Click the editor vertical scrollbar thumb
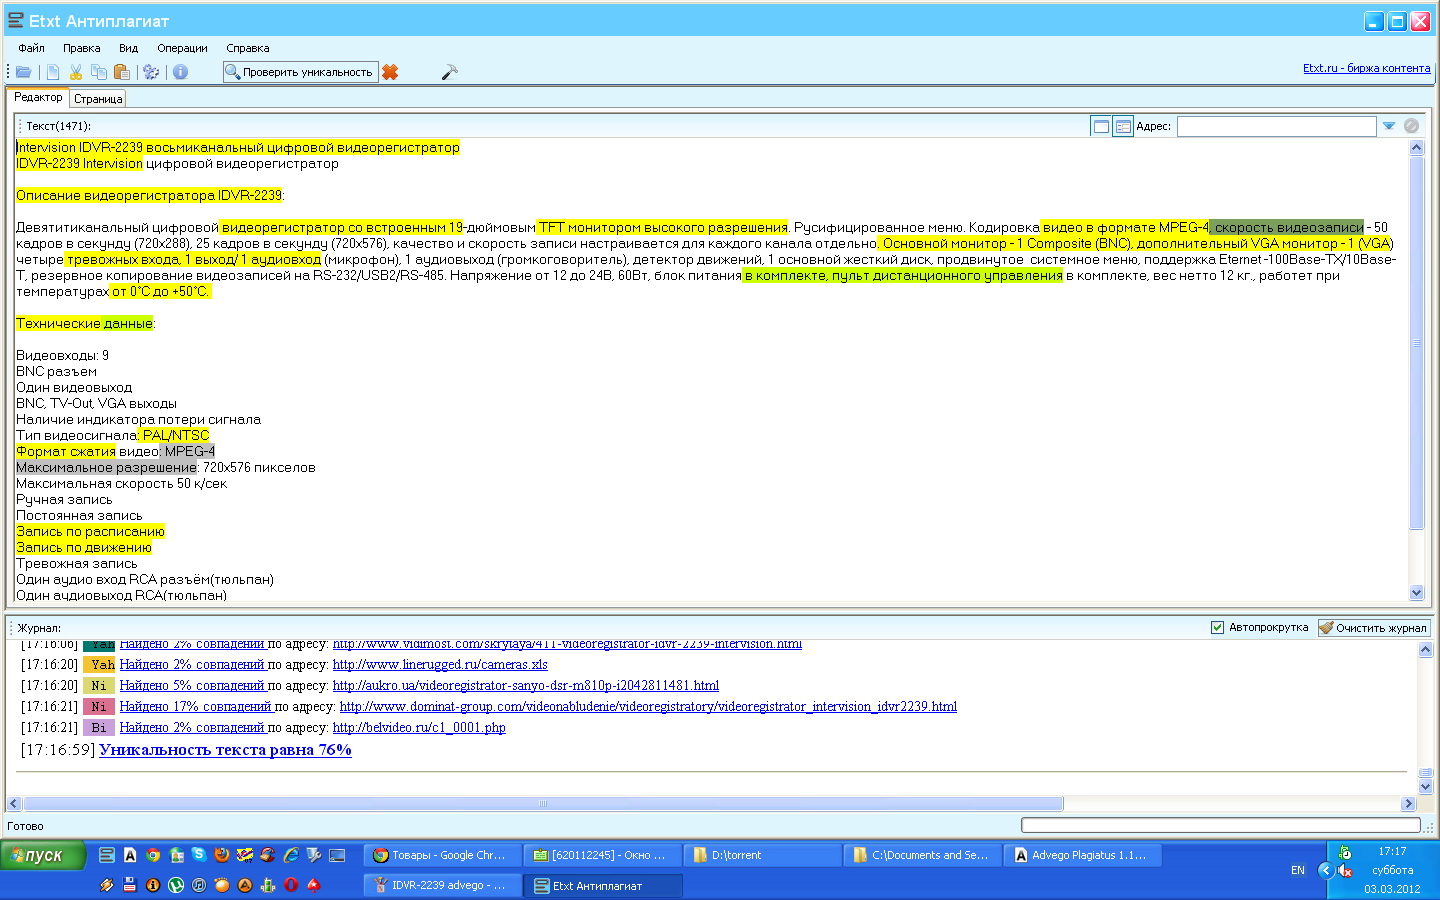 coord(1416,342)
